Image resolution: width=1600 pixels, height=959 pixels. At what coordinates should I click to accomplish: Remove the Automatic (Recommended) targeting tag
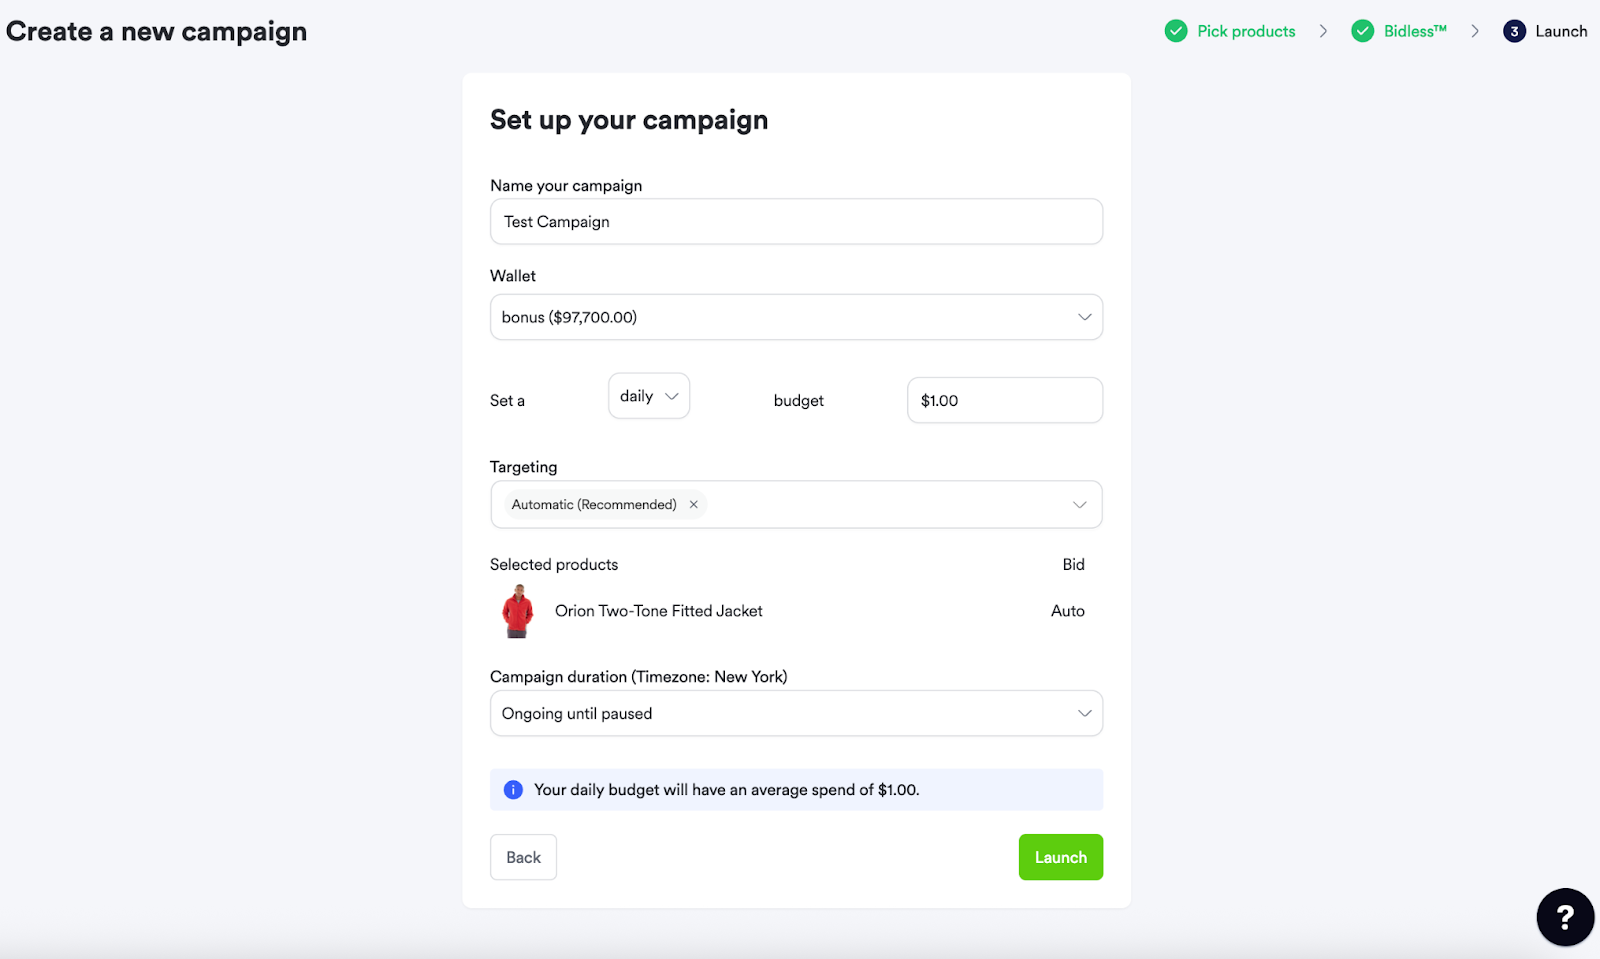pos(693,505)
